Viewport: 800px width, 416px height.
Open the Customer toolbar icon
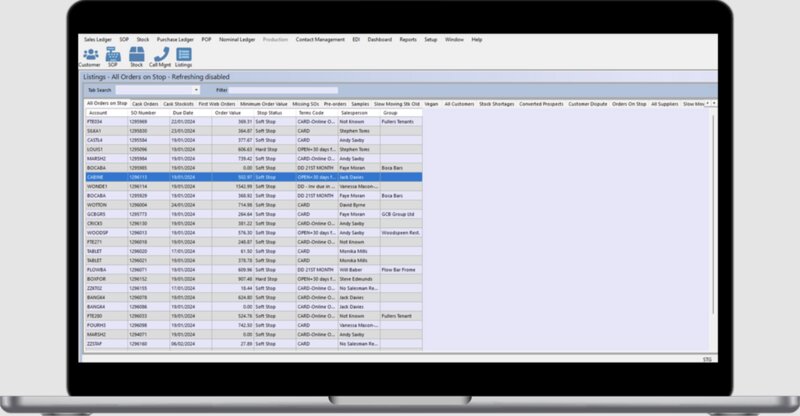click(90, 57)
